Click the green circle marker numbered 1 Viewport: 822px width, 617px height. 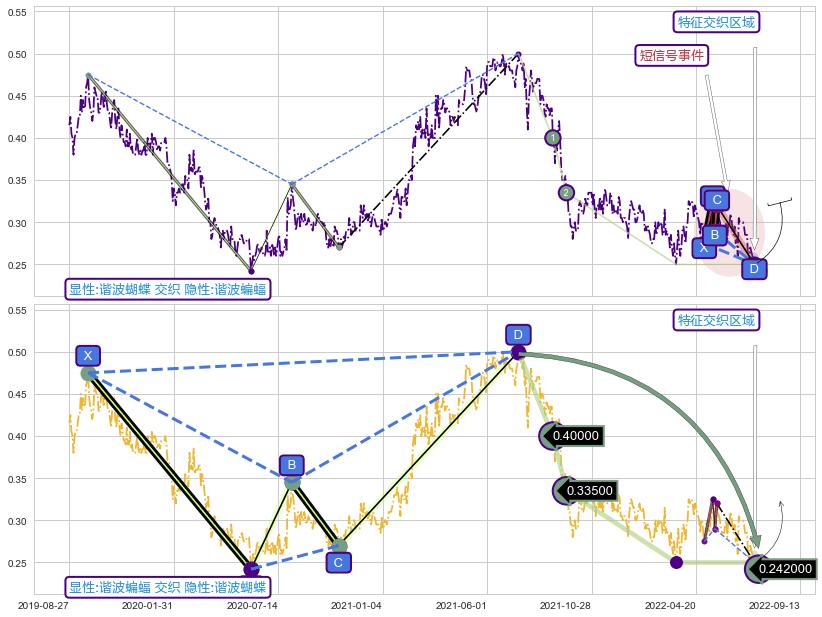tap(553, 138)
